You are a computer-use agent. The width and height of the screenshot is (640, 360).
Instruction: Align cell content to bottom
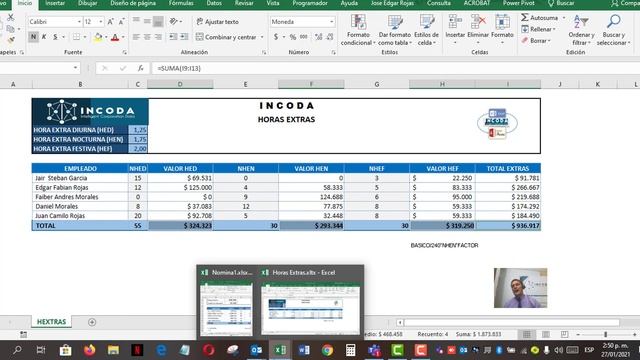tap(158, 21)
